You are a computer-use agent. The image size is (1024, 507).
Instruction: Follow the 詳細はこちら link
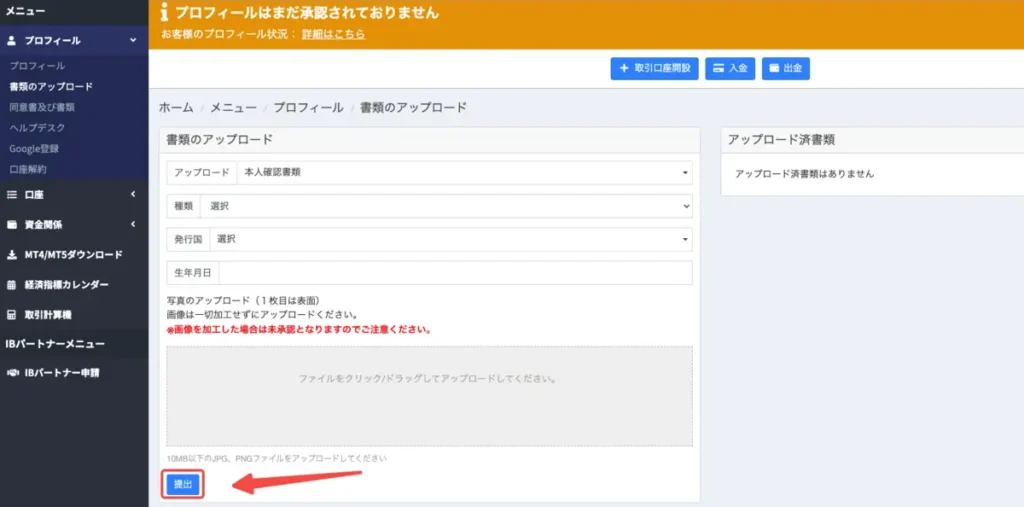click(334, 34)
